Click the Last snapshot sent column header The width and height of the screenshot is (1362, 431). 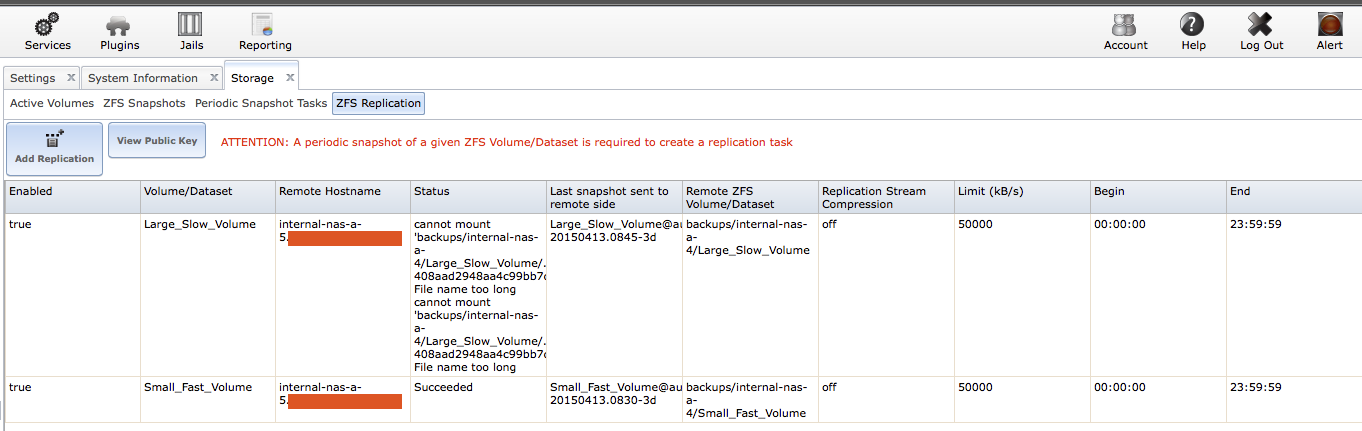click(613, 197)
